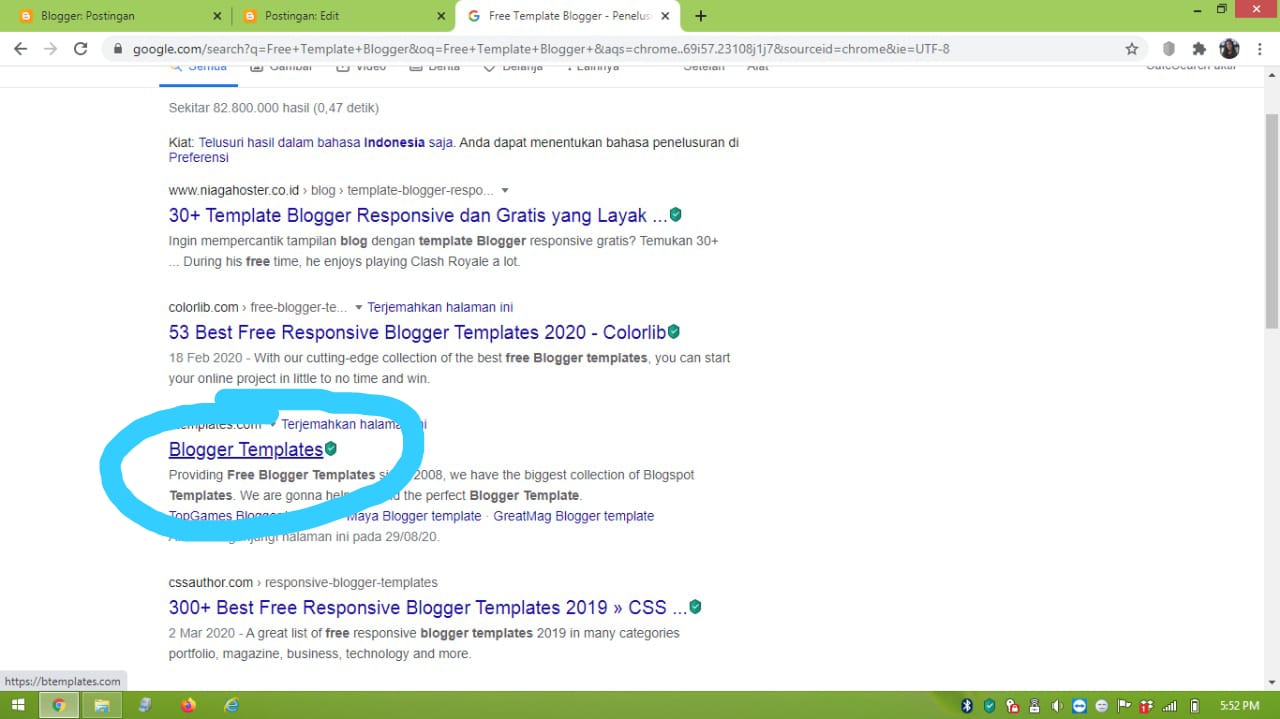1280x719 pixels.
Task: Close the Blogger: Postingan tab
Action: tap(218, 16)
